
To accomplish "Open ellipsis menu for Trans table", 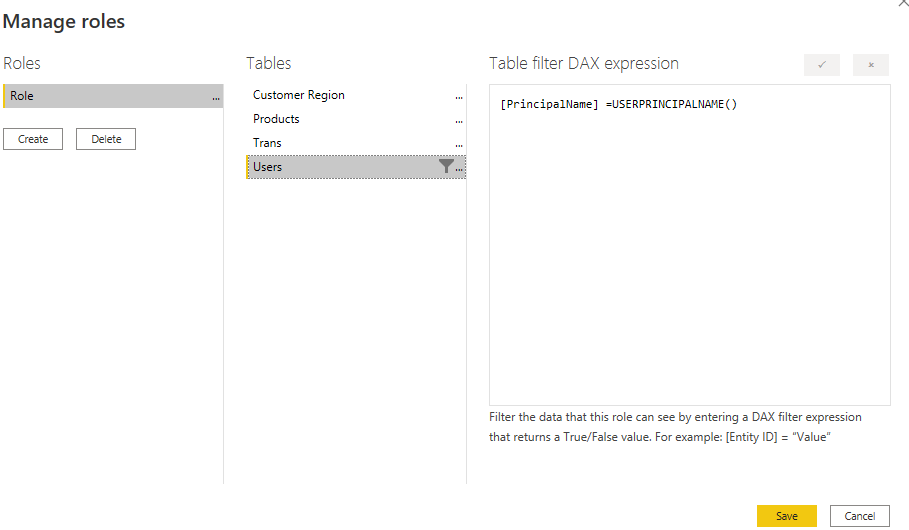I will [459, 145].
